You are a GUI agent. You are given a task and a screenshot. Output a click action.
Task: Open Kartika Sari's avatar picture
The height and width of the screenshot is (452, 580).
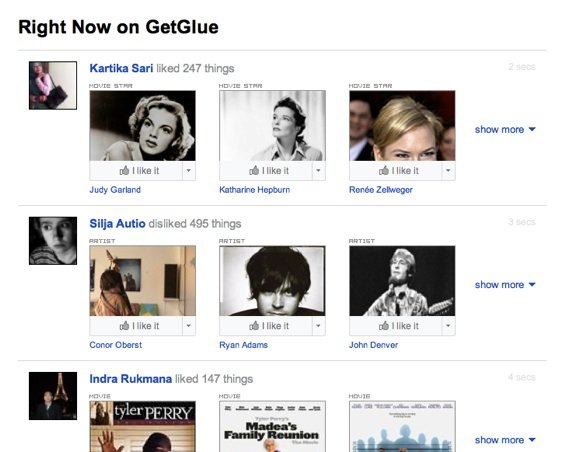pos(53,85)
